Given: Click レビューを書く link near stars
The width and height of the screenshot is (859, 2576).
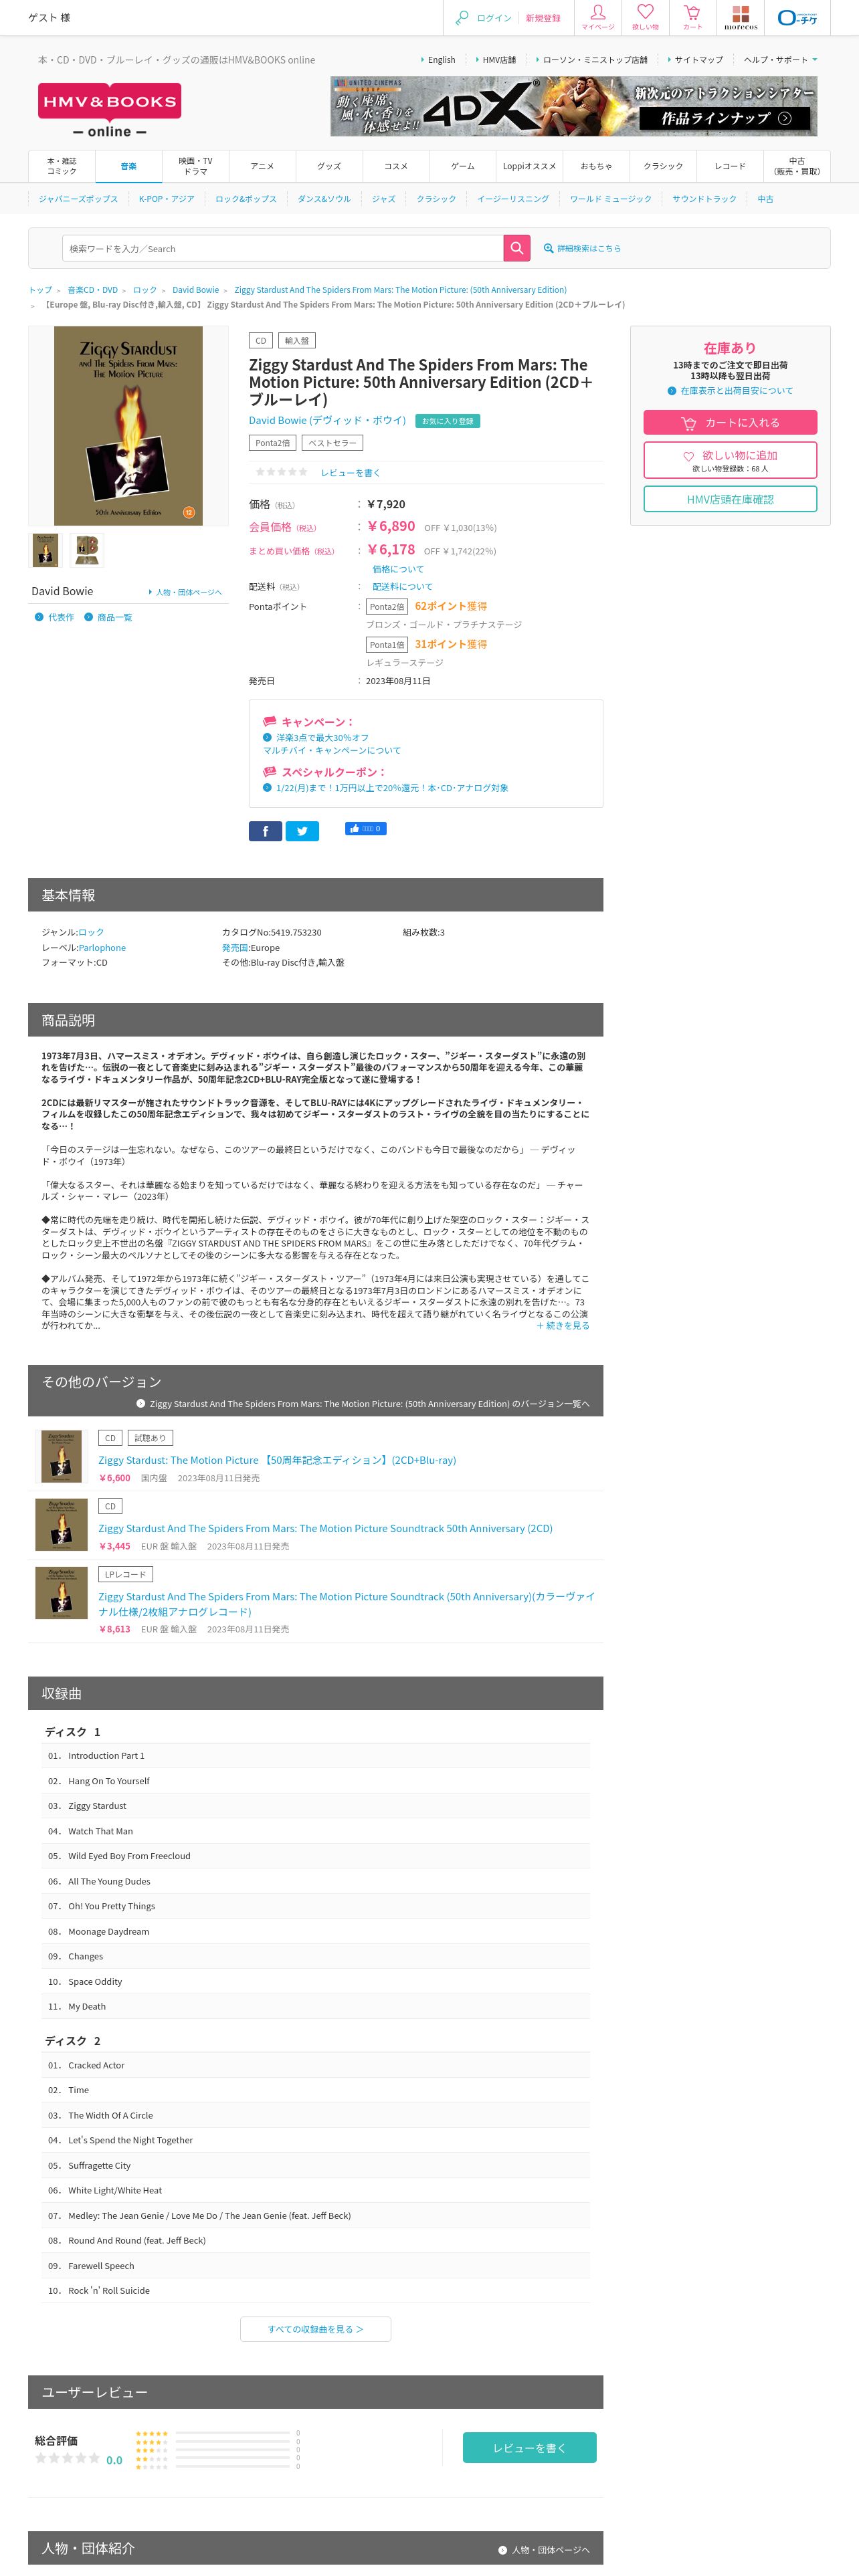Looking at the screenshot, I should pyautogui.click(x=350, y=473).
